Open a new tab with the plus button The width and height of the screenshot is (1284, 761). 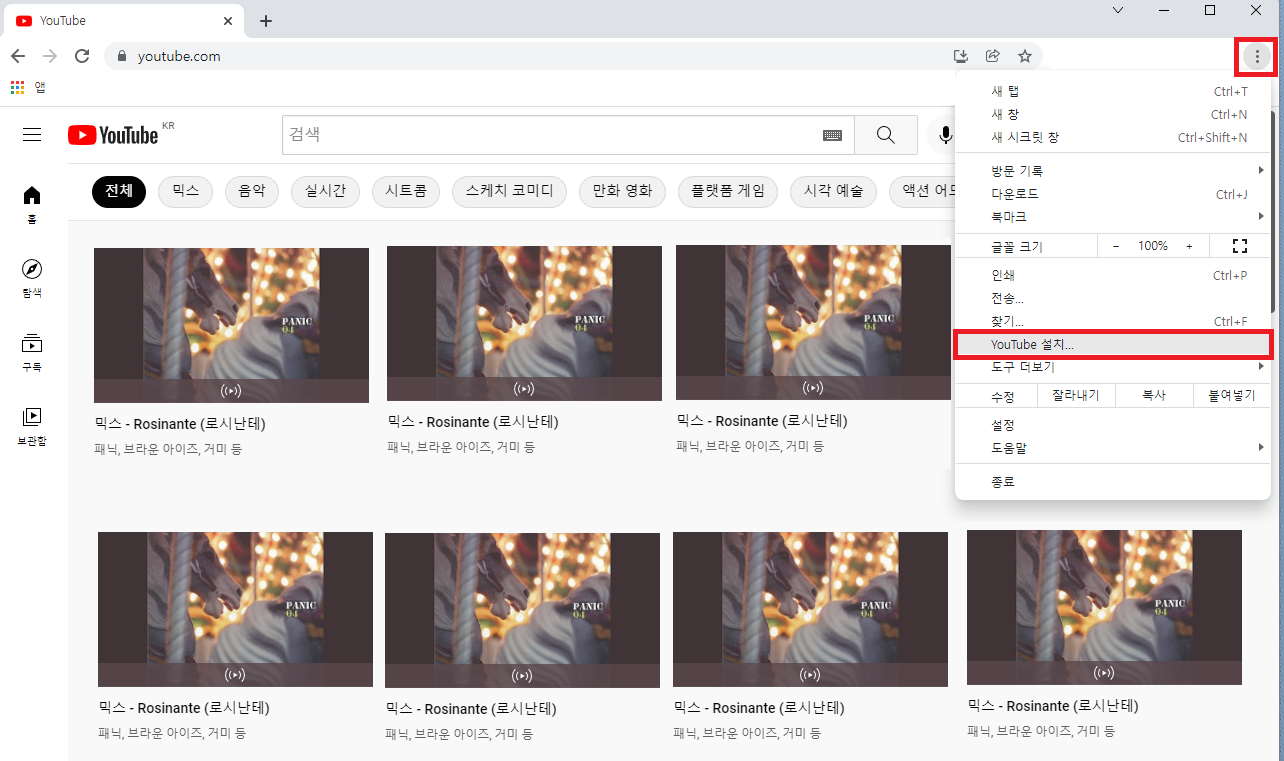coord(266,21)
